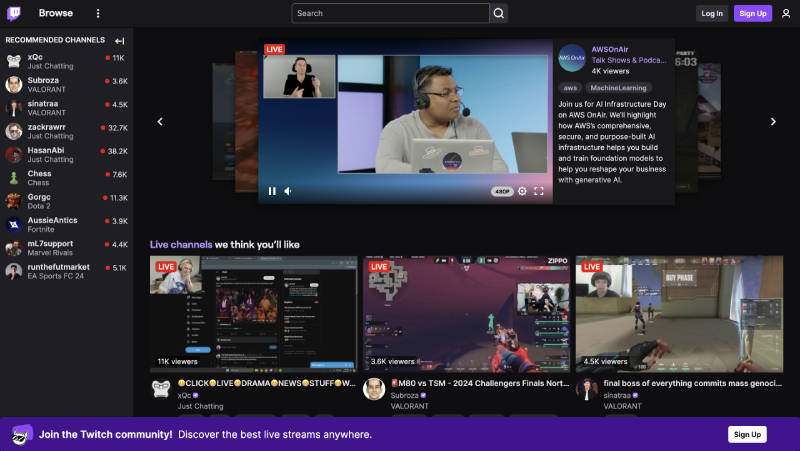Type in the Search input field
800x451 pixels.
click(x=390, y=13)
